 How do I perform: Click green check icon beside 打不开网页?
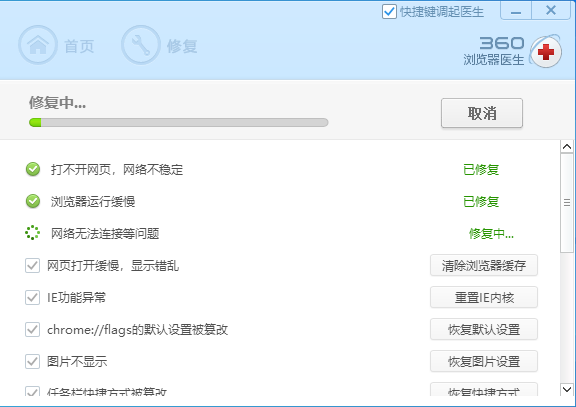33,169
